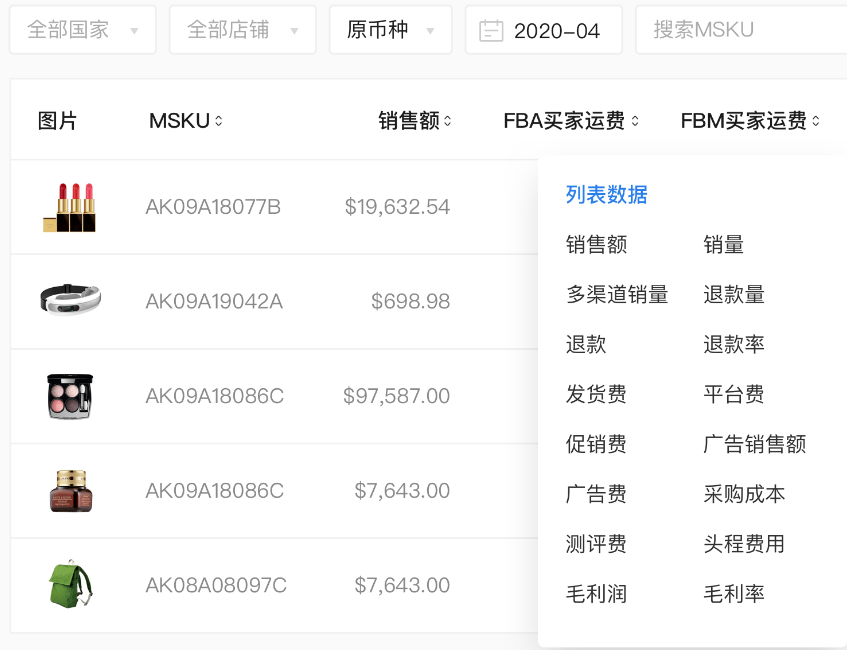Image resolution: width=847 pixels, height=650 pixels.
Task: Select 毛利润 option in the popup
Action: pos(596,594)
